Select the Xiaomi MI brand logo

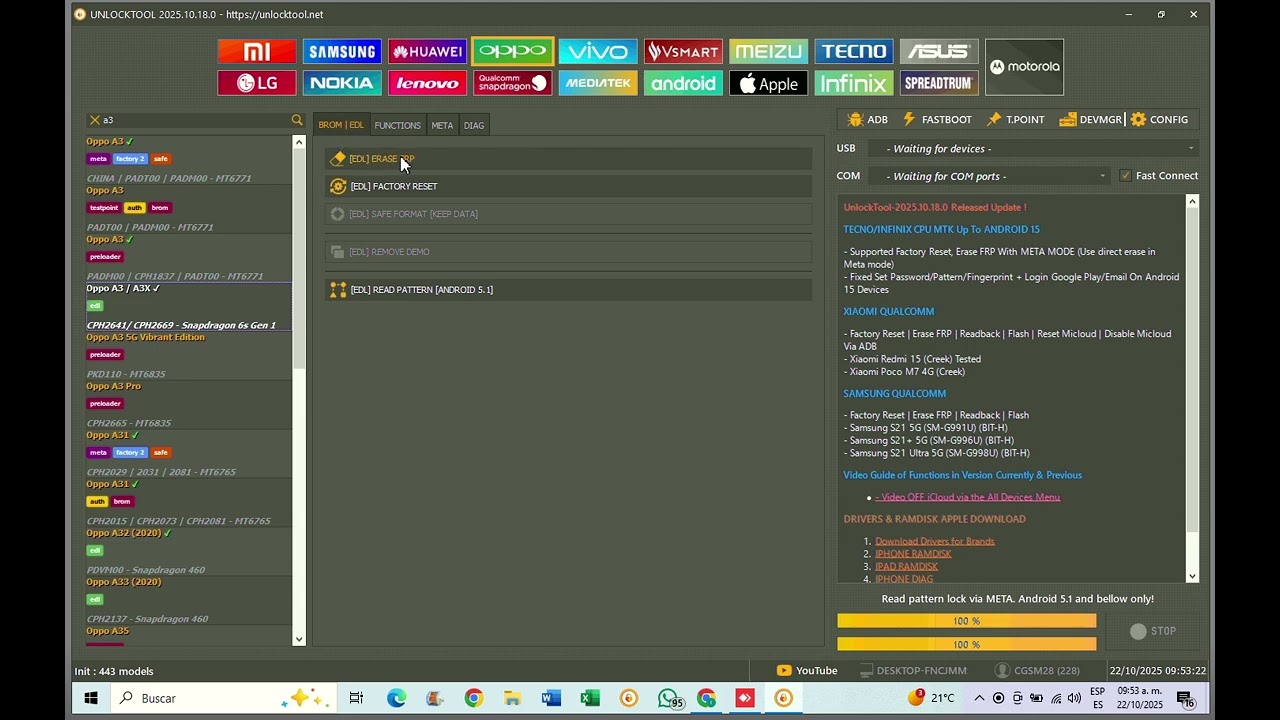[x=257, y=51]
